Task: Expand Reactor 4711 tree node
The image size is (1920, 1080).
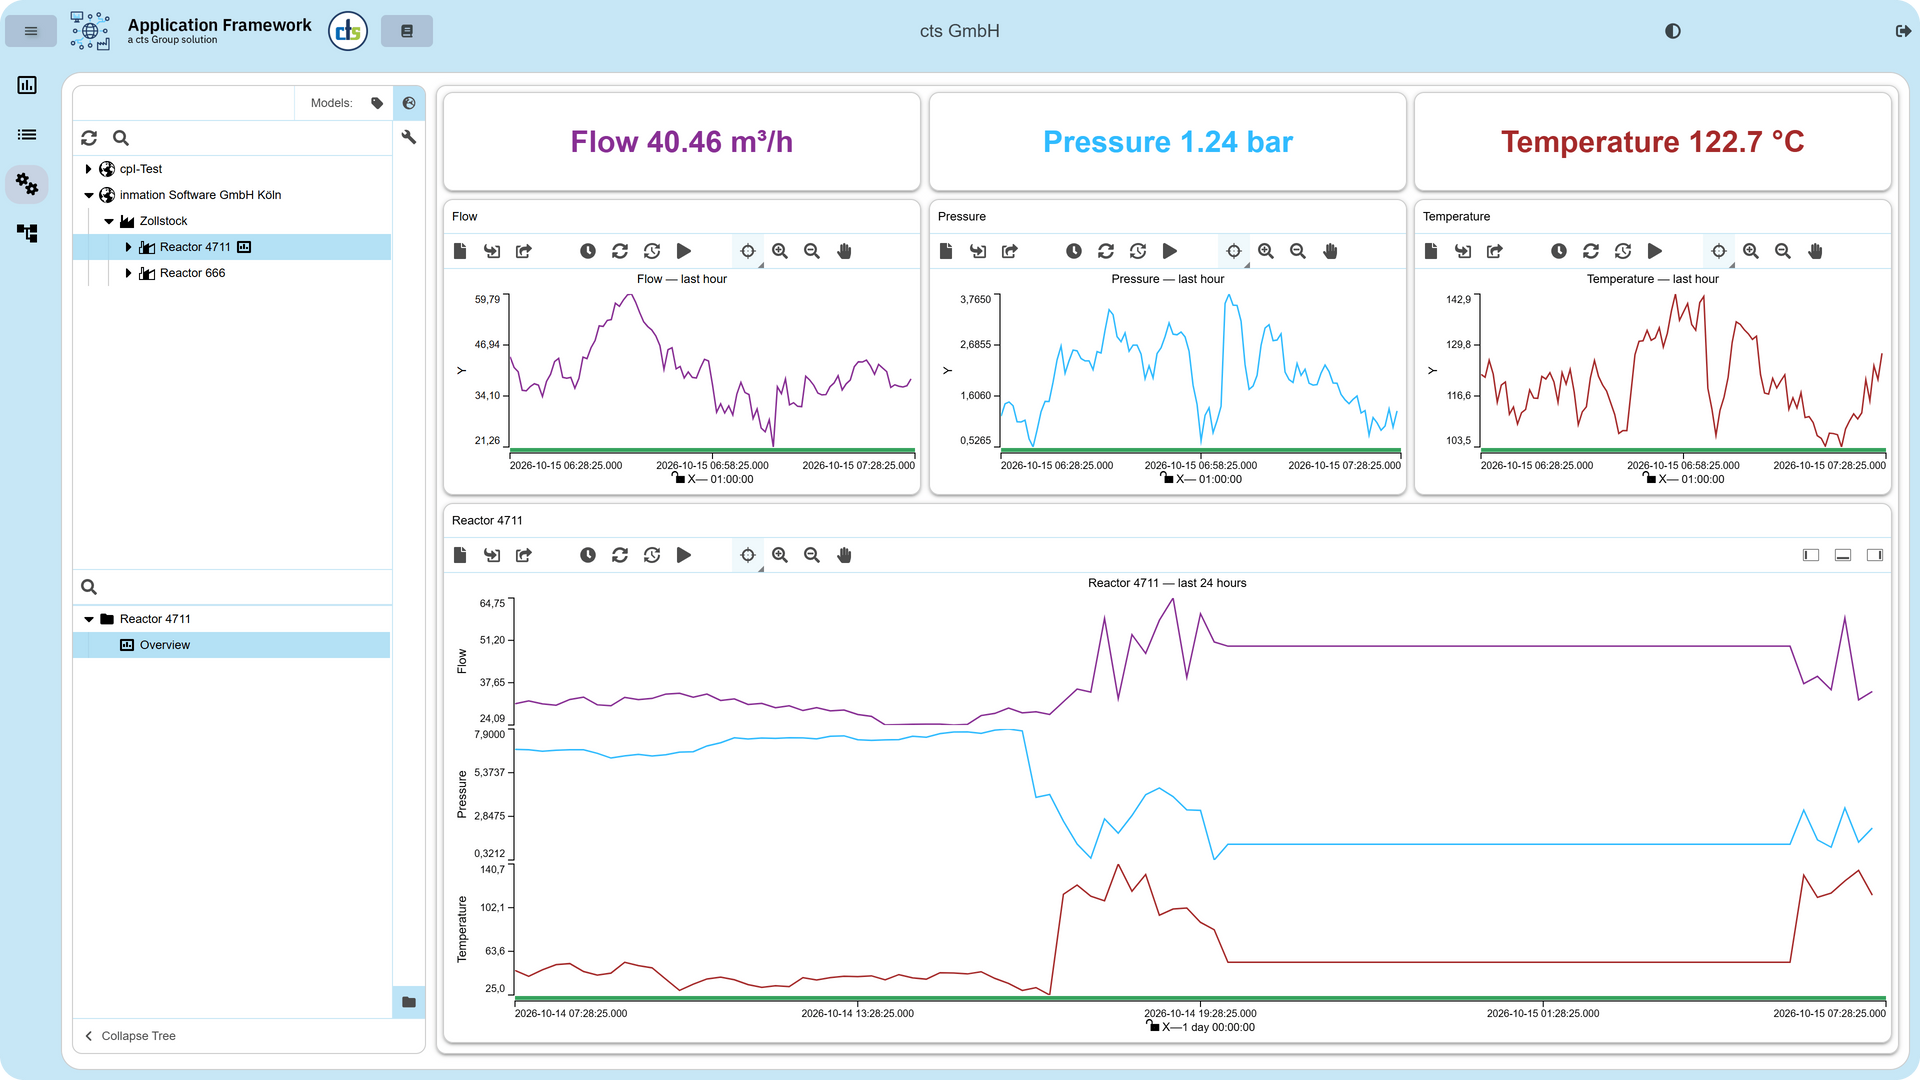Action: [128, 247]
